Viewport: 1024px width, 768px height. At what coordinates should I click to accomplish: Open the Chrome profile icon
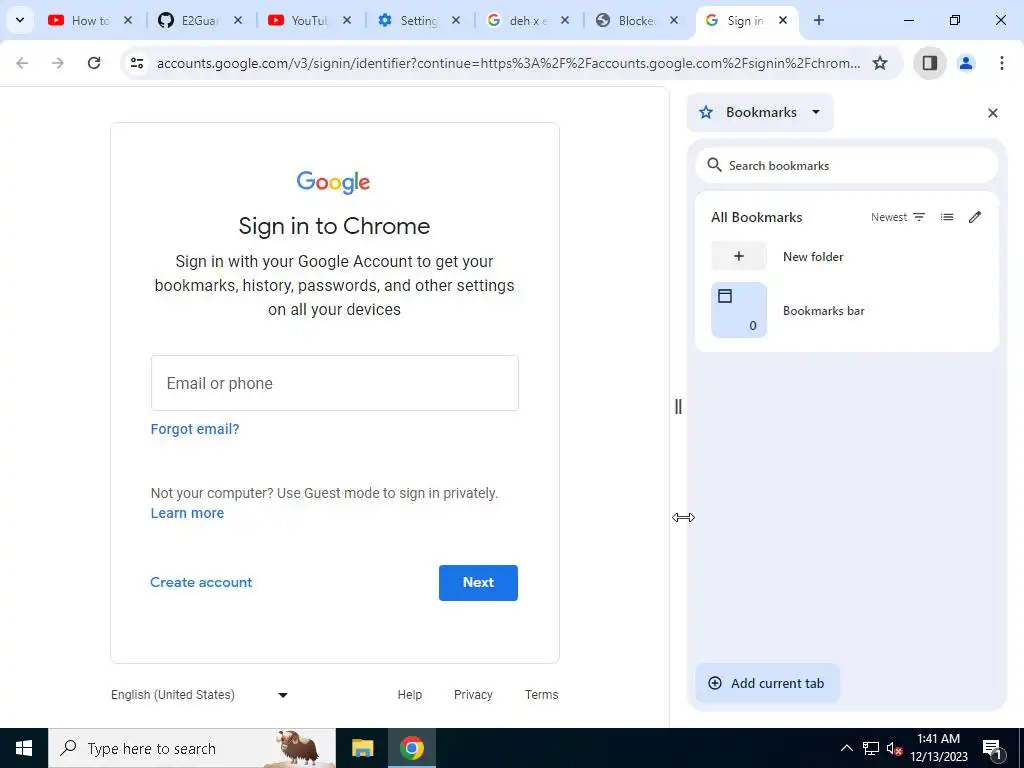point(965,63)
